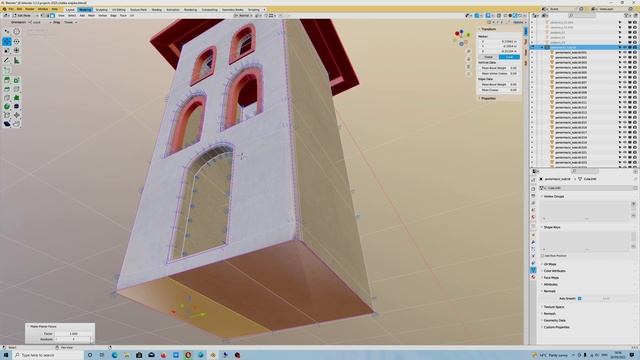Click the Local transform button
This screenshot has width=640, height=360.
(509, 57)
